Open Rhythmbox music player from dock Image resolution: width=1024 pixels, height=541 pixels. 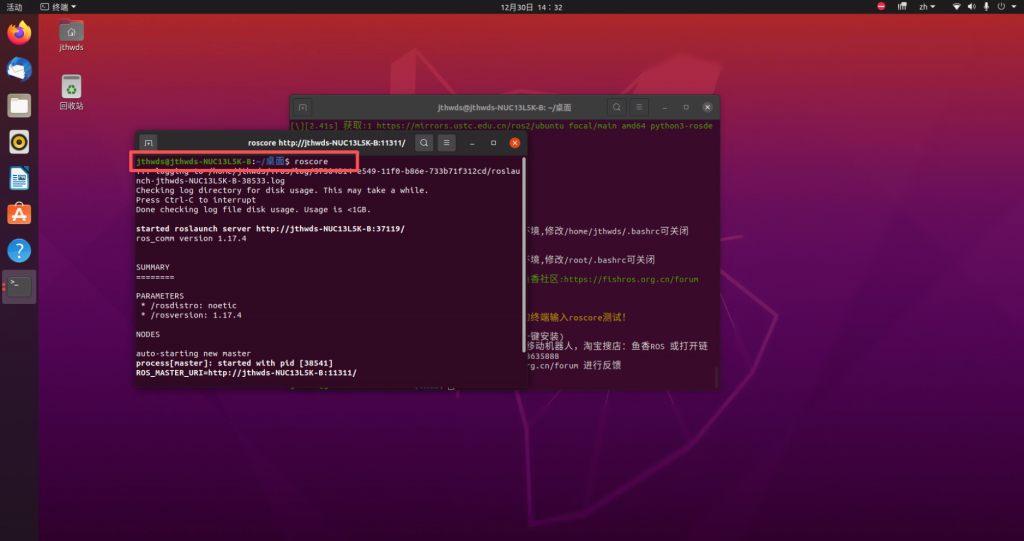(x=19, y=141)
